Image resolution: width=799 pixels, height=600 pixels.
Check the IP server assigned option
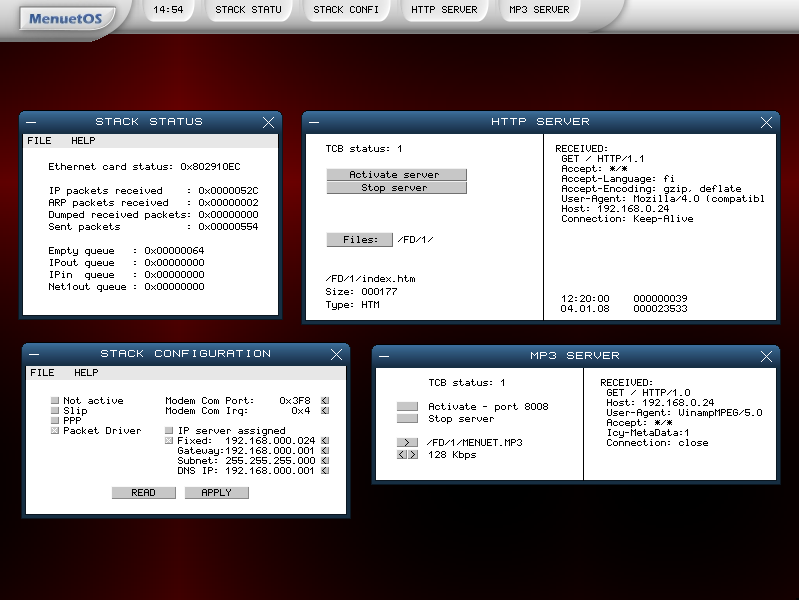tap(169, 431)
